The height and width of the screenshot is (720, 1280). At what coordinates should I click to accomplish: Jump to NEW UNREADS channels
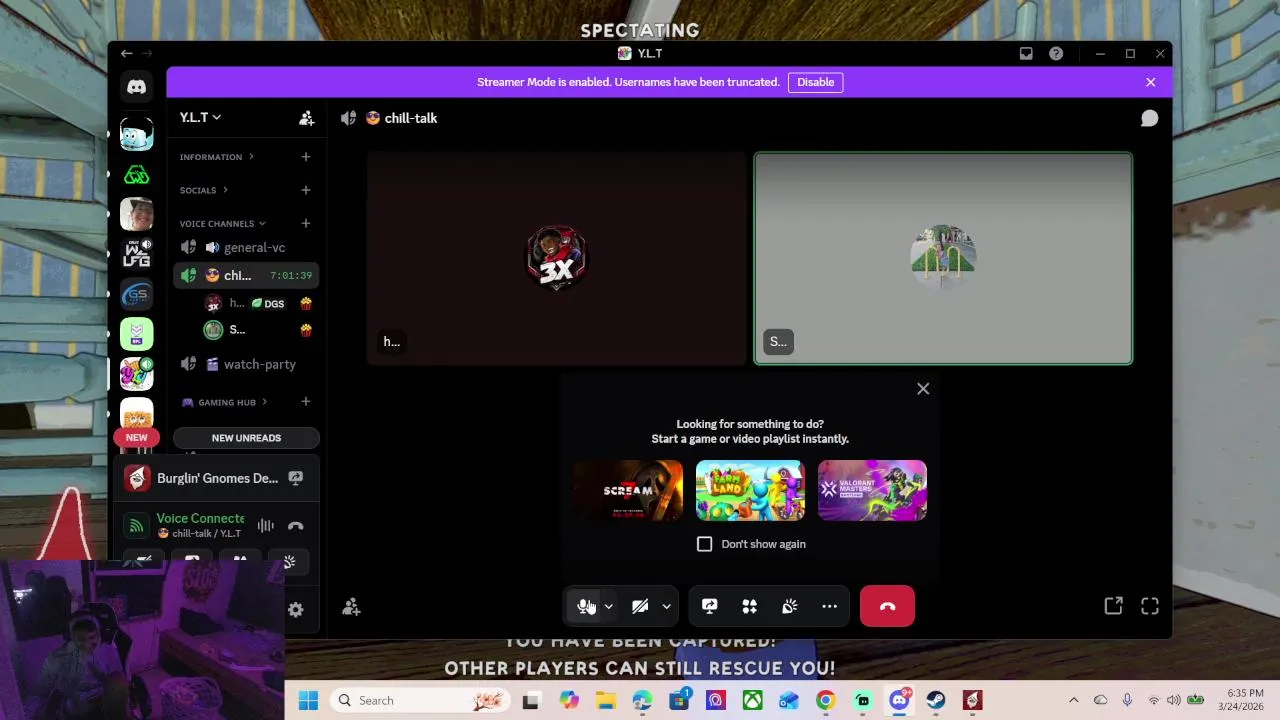[x=246, y=438]
